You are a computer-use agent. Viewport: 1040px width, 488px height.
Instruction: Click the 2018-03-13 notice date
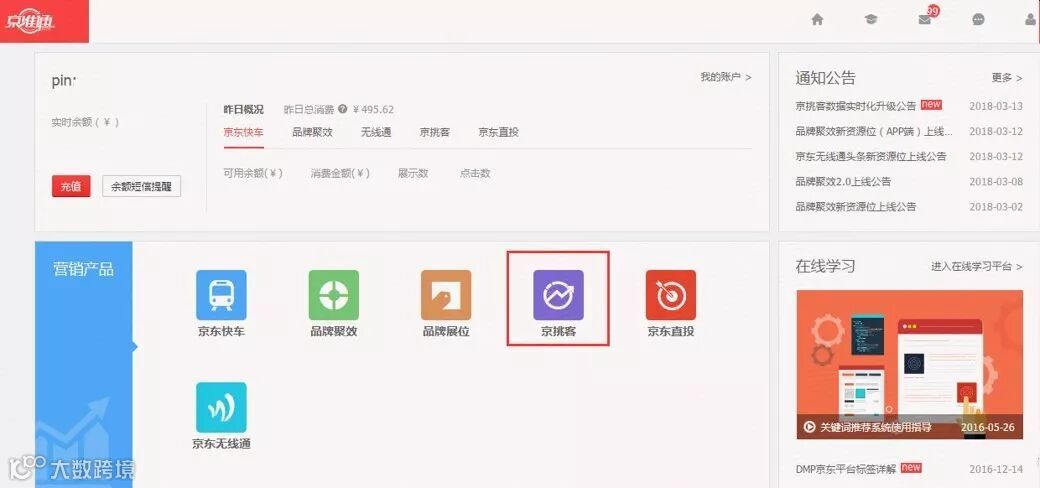click(x=996, y=106)
